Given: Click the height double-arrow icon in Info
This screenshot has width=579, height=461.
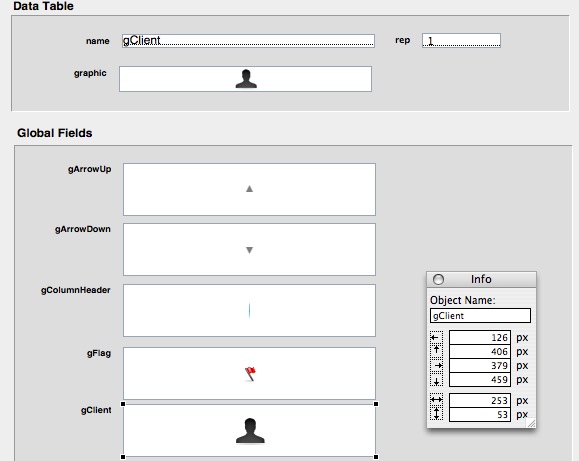Looking at the screenshot, I should click(436, 413).
